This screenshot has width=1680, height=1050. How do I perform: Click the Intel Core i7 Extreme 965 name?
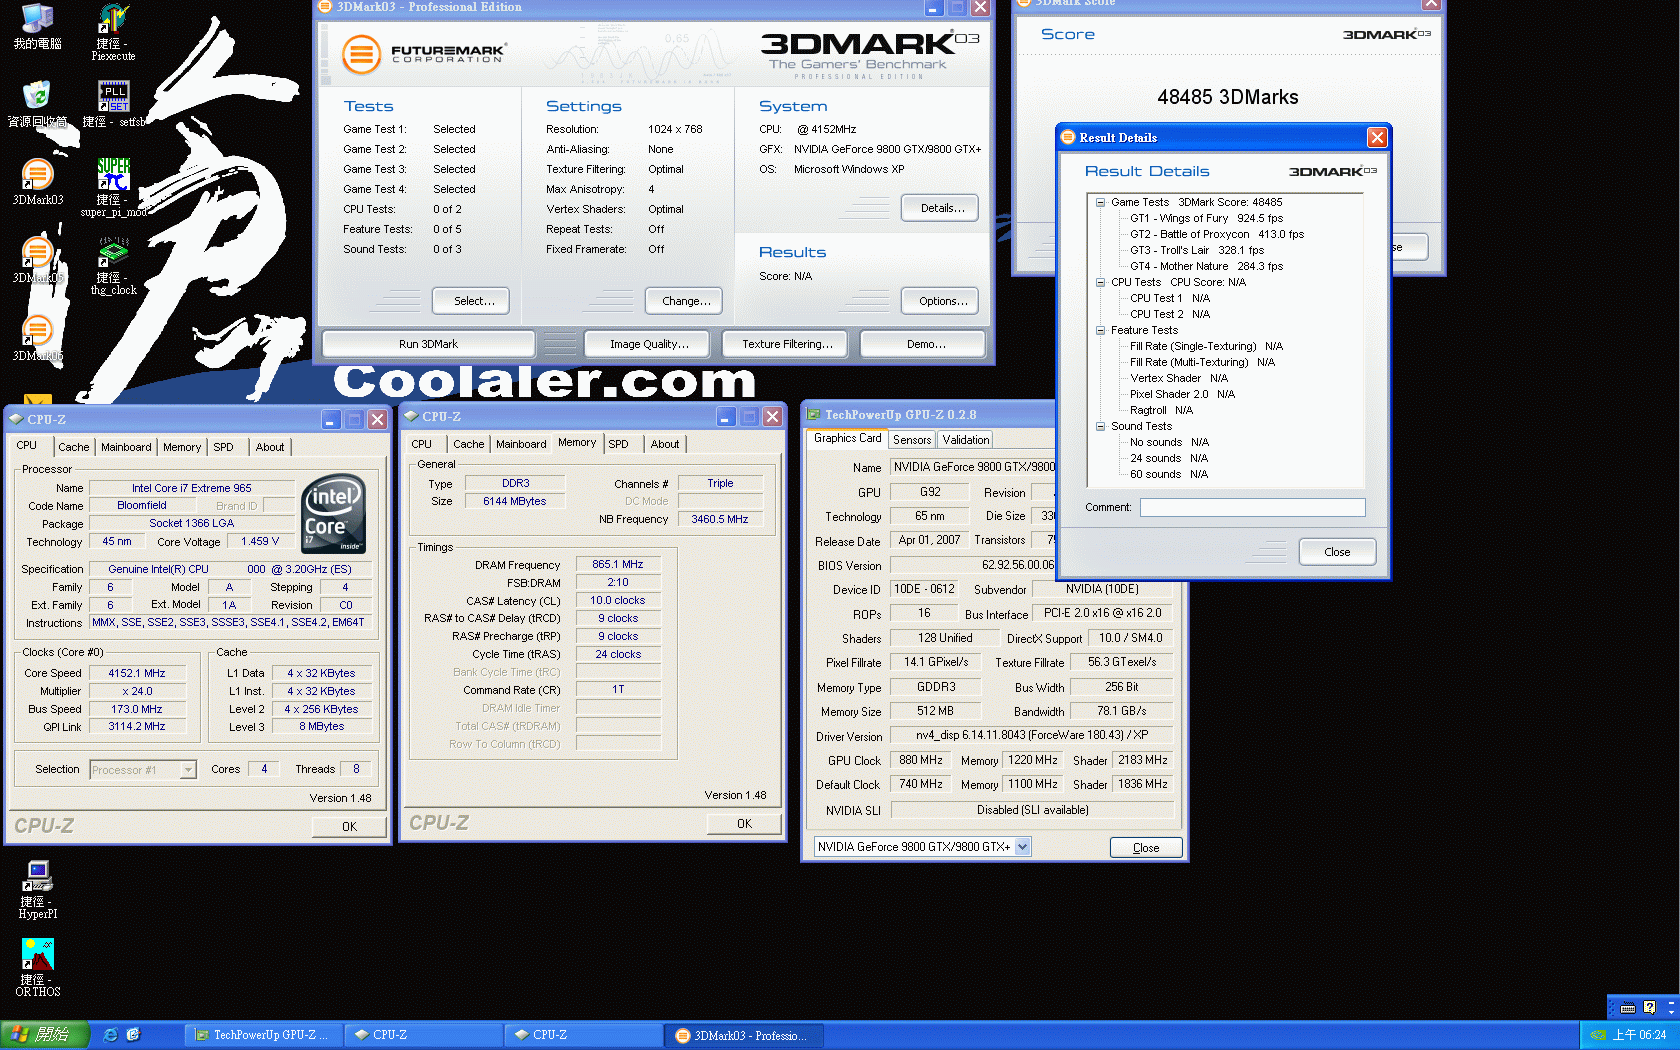pos(192,488)
